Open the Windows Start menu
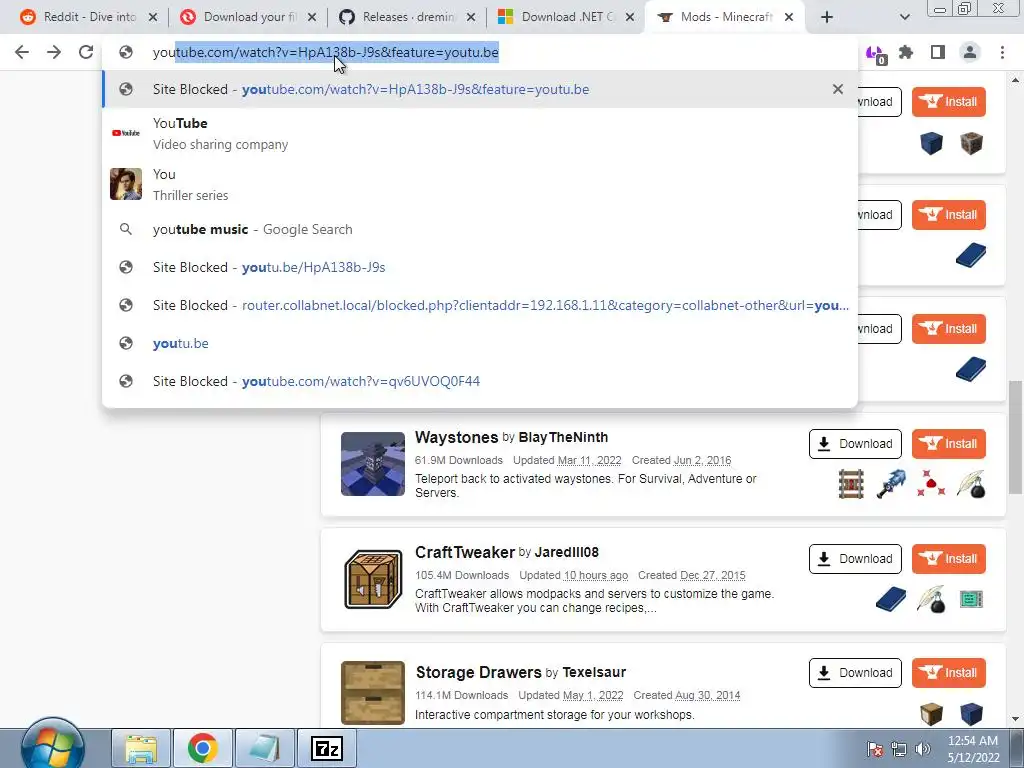Screen dimensions: 1024x768 [52, 746]
